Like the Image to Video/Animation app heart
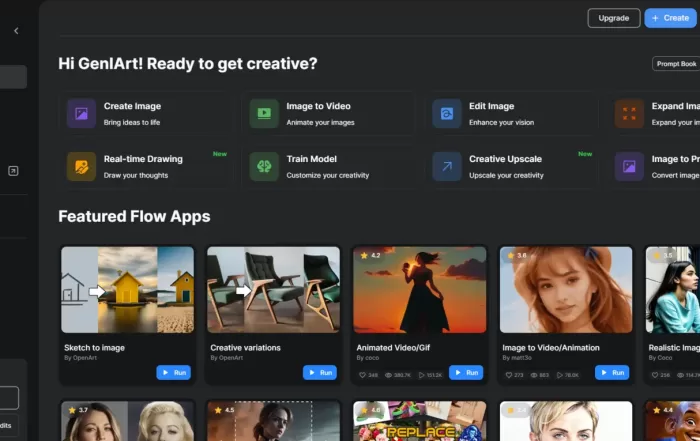This screenshot has height=441, width=700. coord(508,375)
